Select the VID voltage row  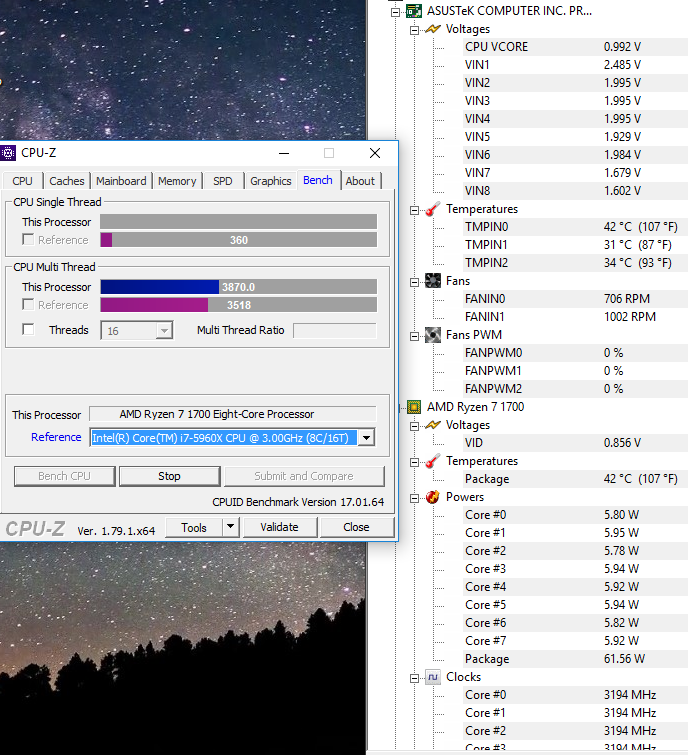575,443
